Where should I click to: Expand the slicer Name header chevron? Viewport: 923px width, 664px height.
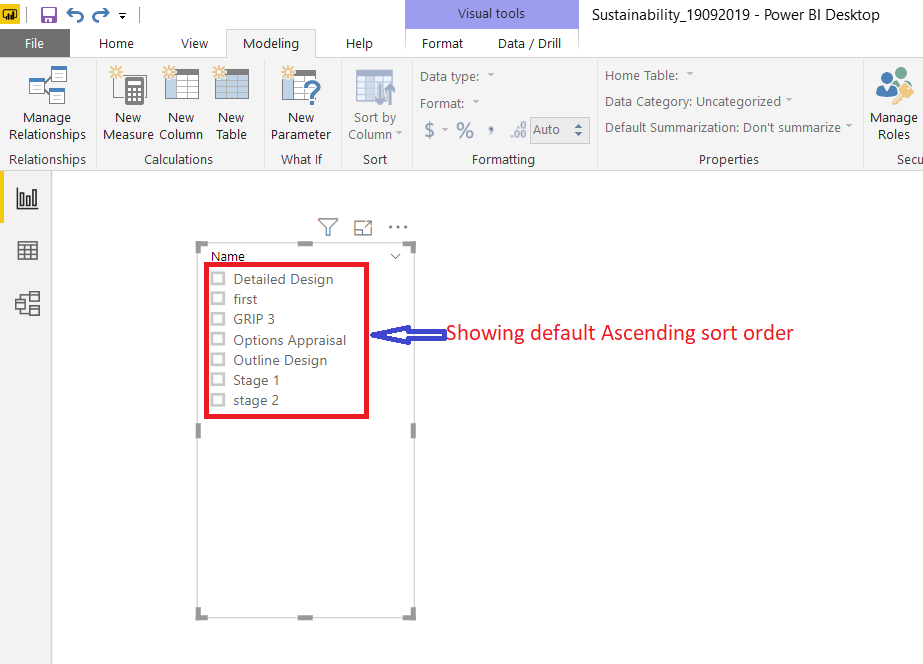click(396, 256)
